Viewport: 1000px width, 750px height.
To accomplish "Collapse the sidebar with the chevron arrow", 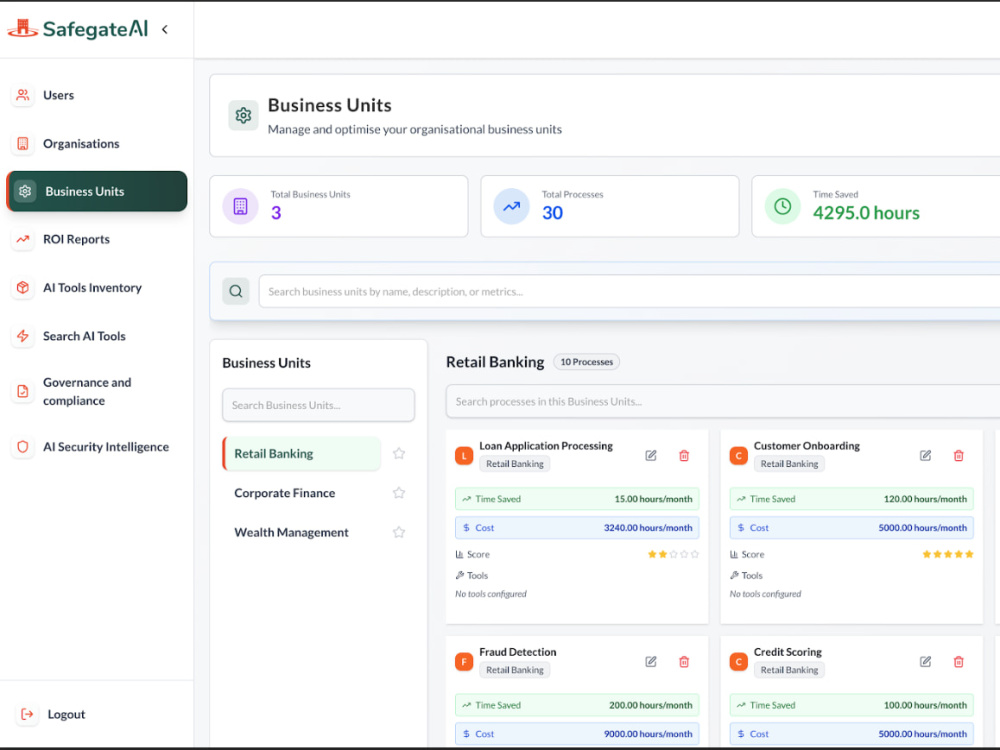I will (165, 29).
